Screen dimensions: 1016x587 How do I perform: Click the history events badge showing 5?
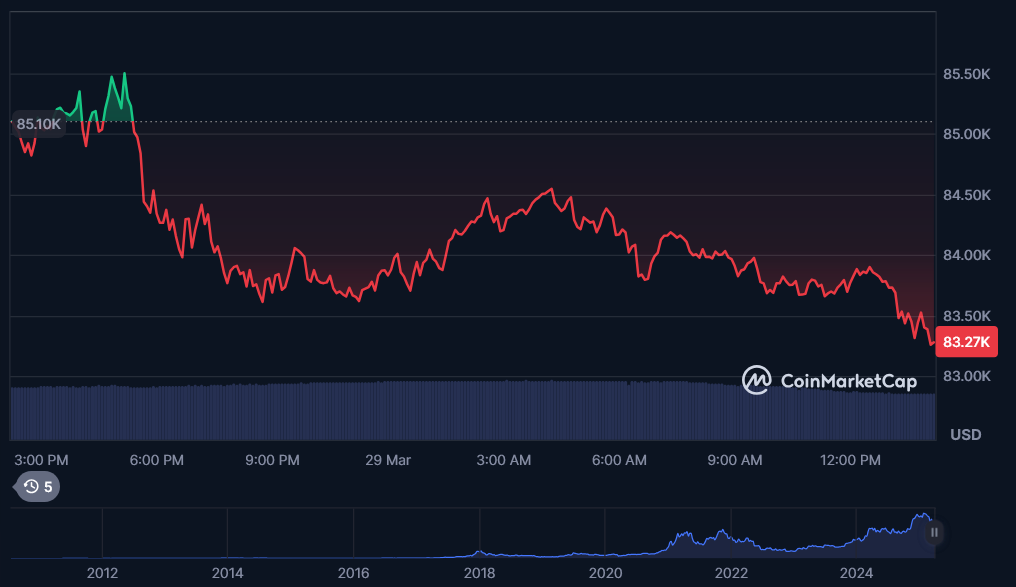click(37, 487)
